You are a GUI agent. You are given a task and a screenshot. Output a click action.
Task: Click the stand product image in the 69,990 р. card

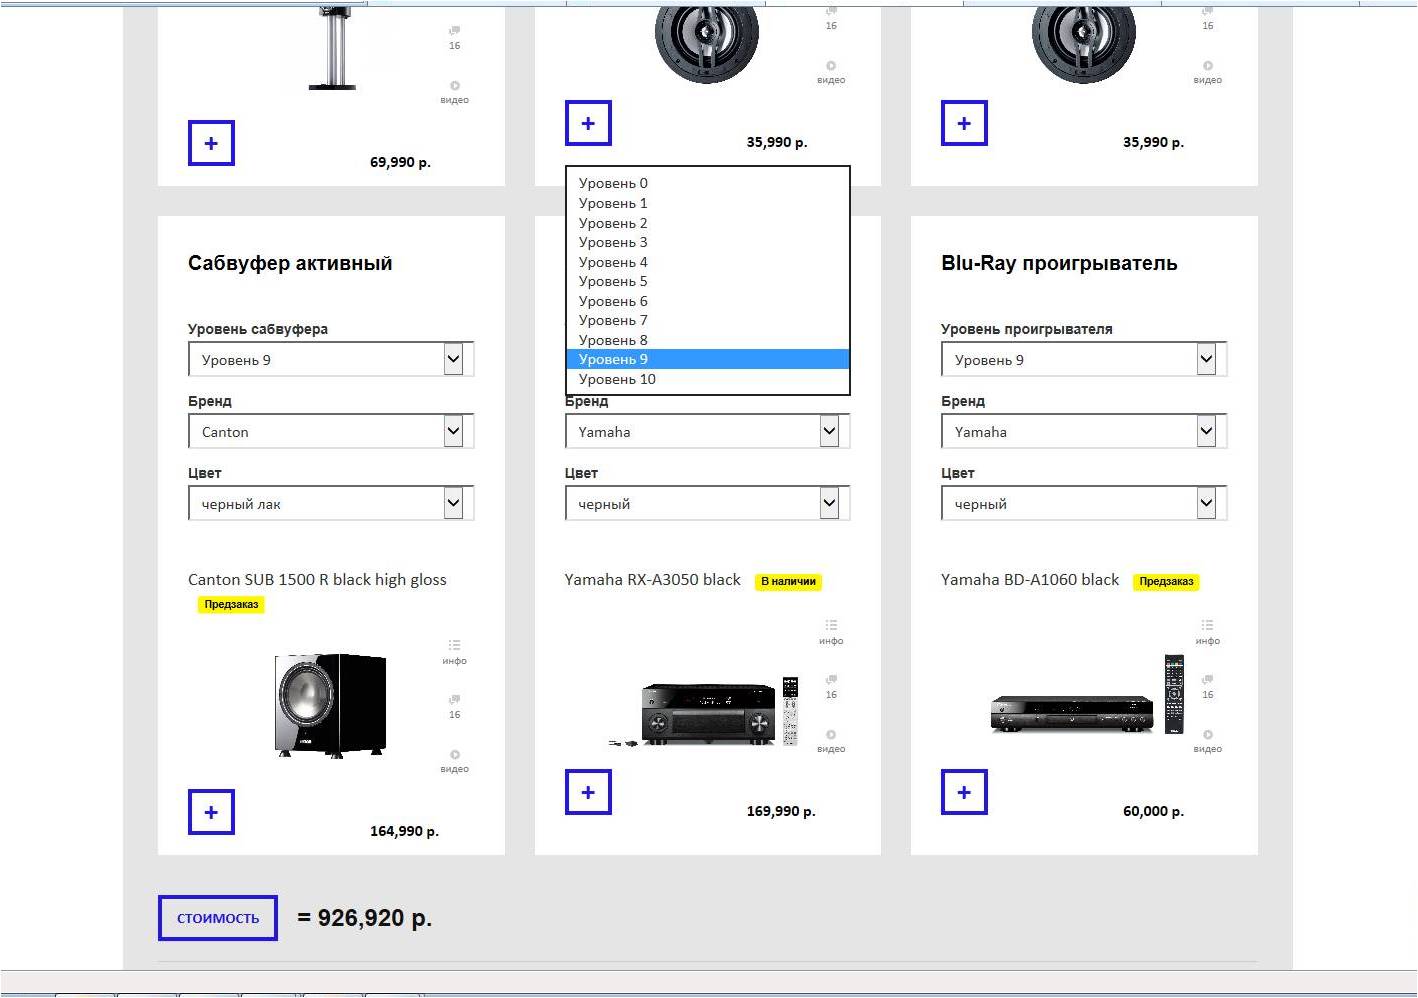click(332, 48)
